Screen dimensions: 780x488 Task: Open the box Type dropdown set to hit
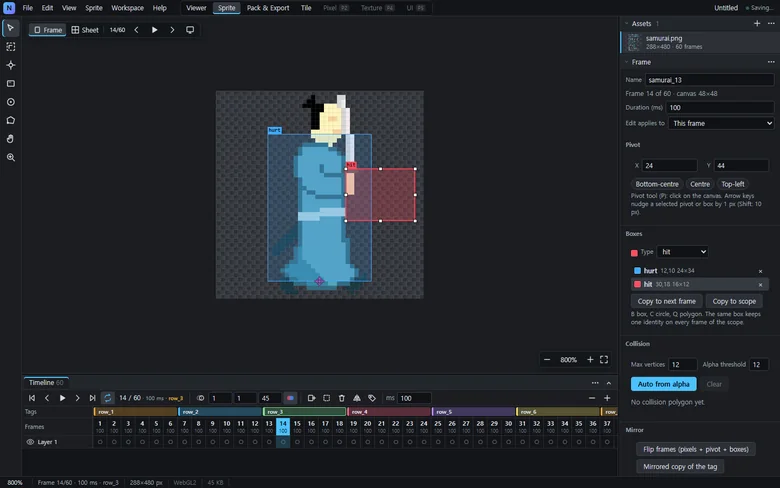pyautogui.click(x=682, y=252)
